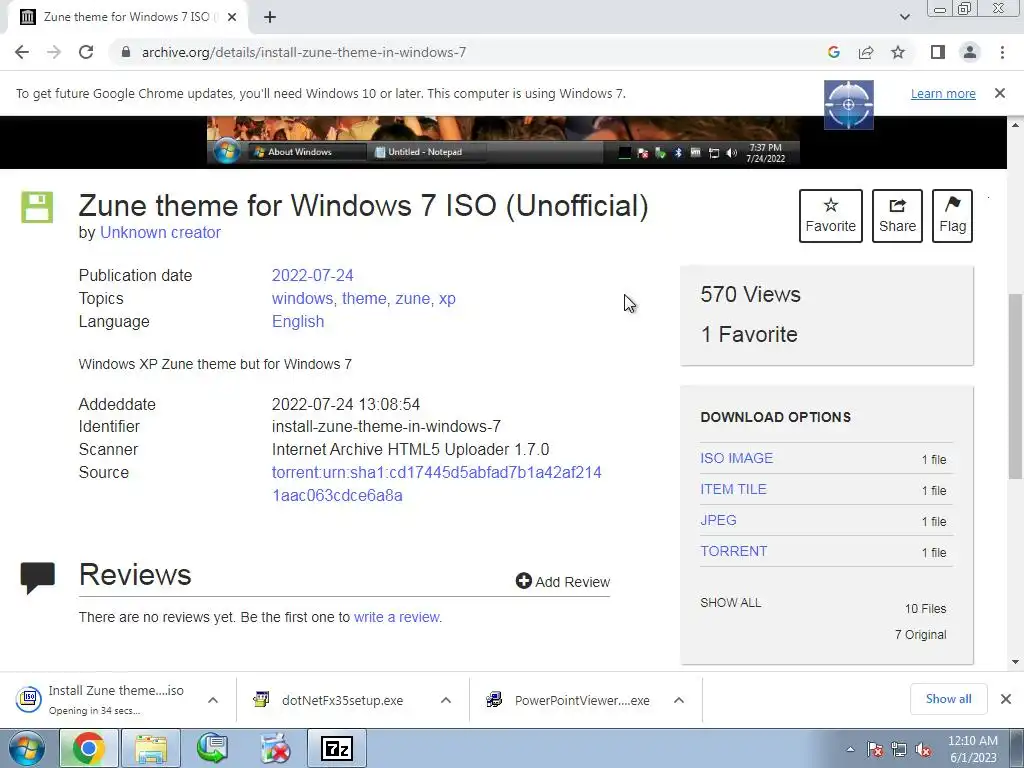Download the ISO IMAGE file
This screenshot has width=1024, height=768.
pos(737,458)
